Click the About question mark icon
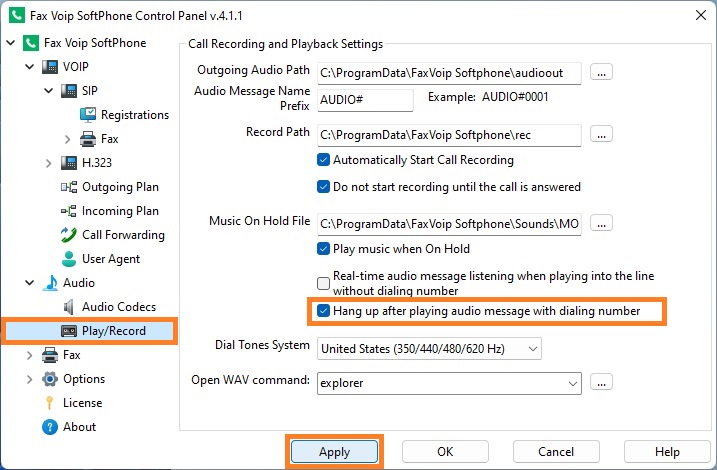The image size is (717, 470). pos(50,427)
